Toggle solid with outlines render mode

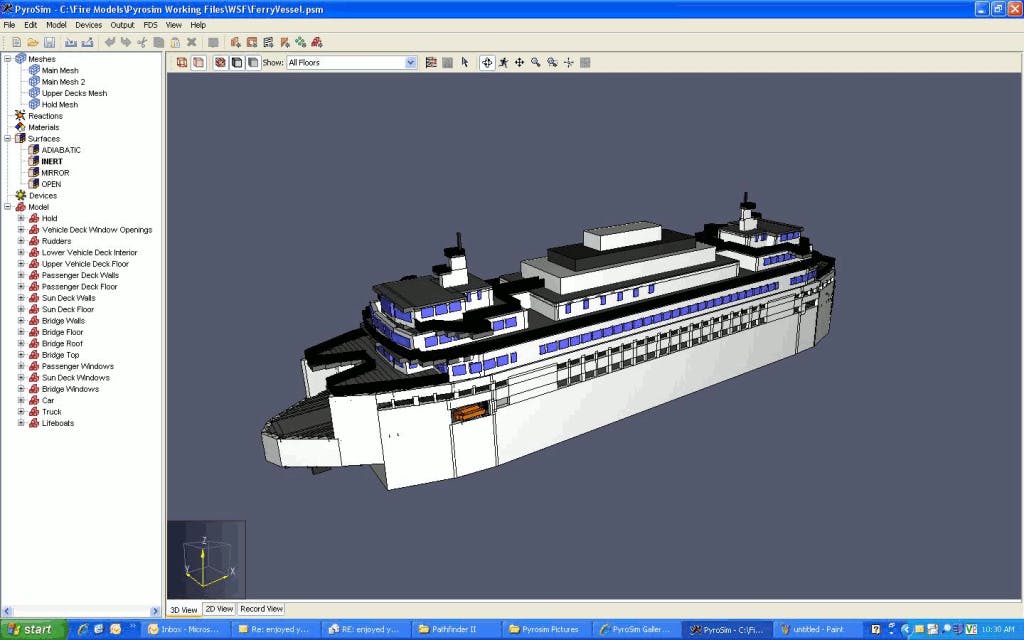tap(236, 62)
